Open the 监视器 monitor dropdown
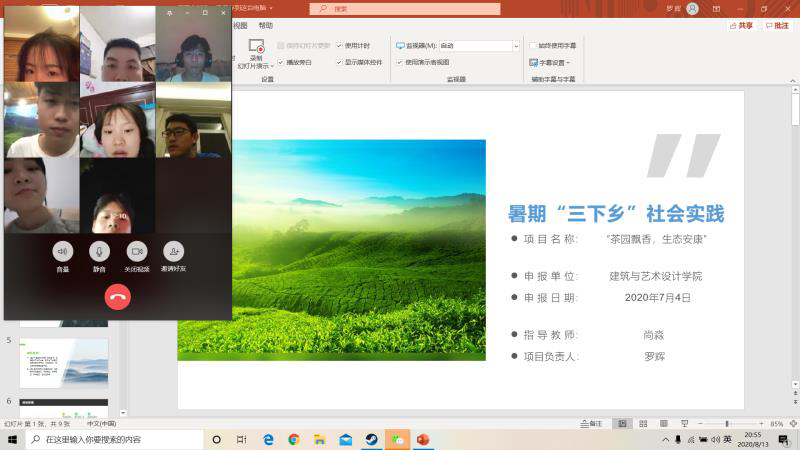The height and width of the screenshot is (450, 800). pos(516,46)
